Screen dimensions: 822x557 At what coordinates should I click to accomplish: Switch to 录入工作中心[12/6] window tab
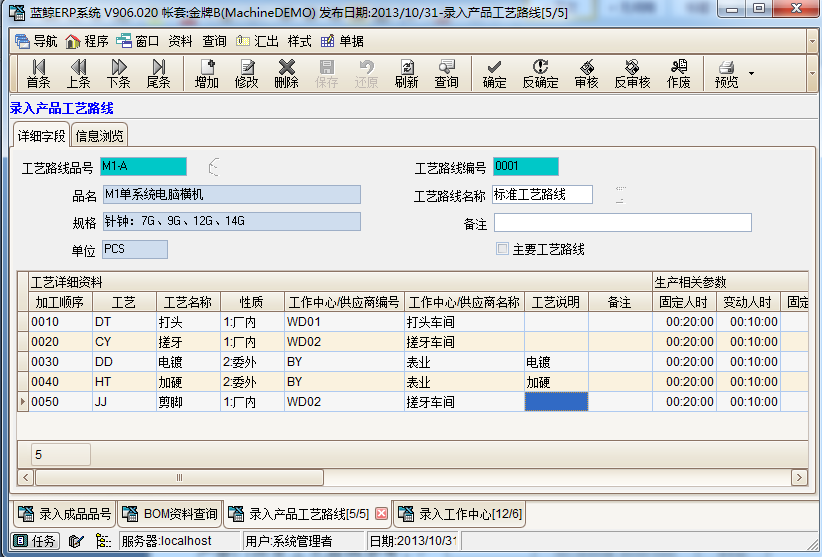pyautogui.click(x=460, y=514)
